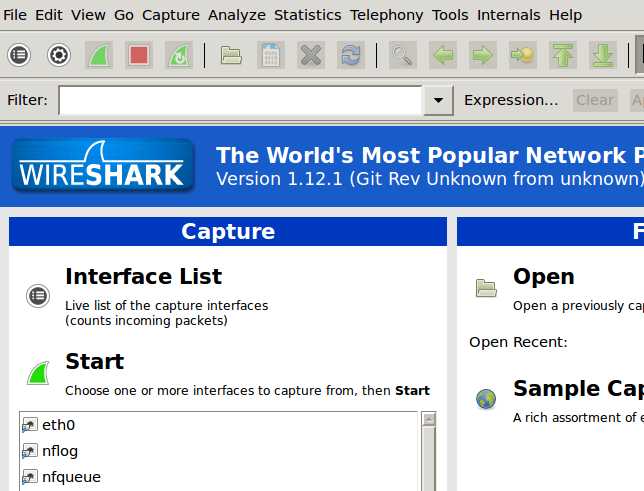Image resolution: width=644 pixels, height=491 pixels.
Task: Click the Clear filter button
Action: click(595, 100)
